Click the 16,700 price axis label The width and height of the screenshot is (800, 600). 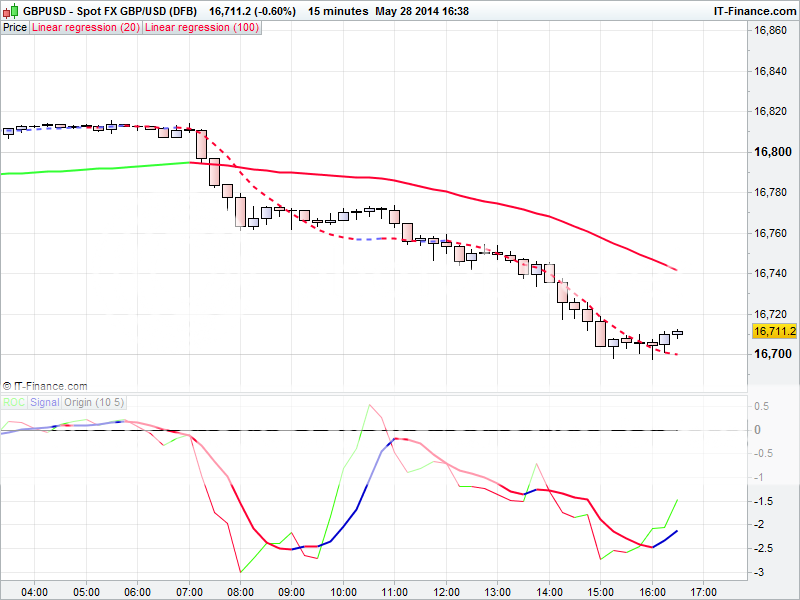coord(773,354)
